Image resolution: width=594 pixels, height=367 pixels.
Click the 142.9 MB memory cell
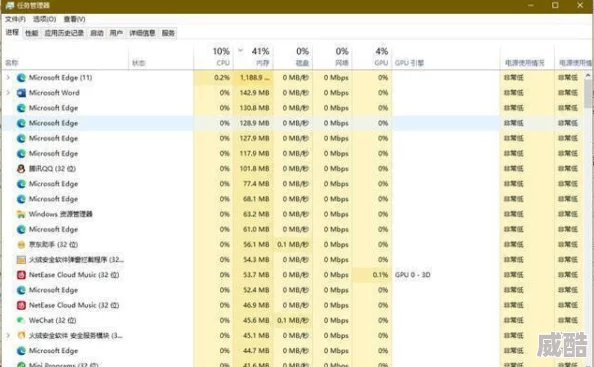pyautogui.click(x=253, y=93)
